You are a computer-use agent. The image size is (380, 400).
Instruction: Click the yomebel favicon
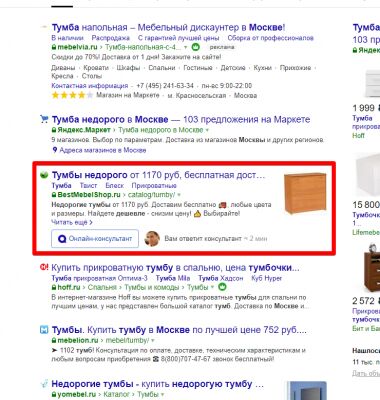pos(44,384)
